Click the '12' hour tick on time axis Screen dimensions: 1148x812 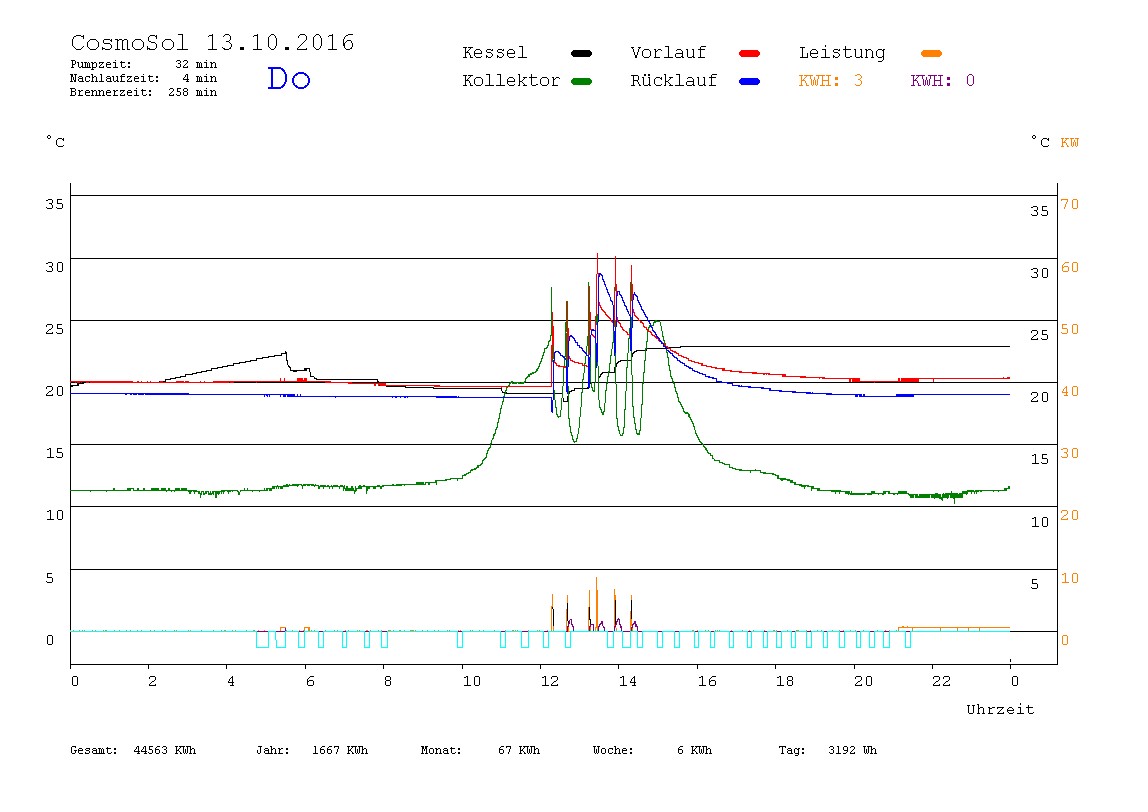click(x=550, y=681)
